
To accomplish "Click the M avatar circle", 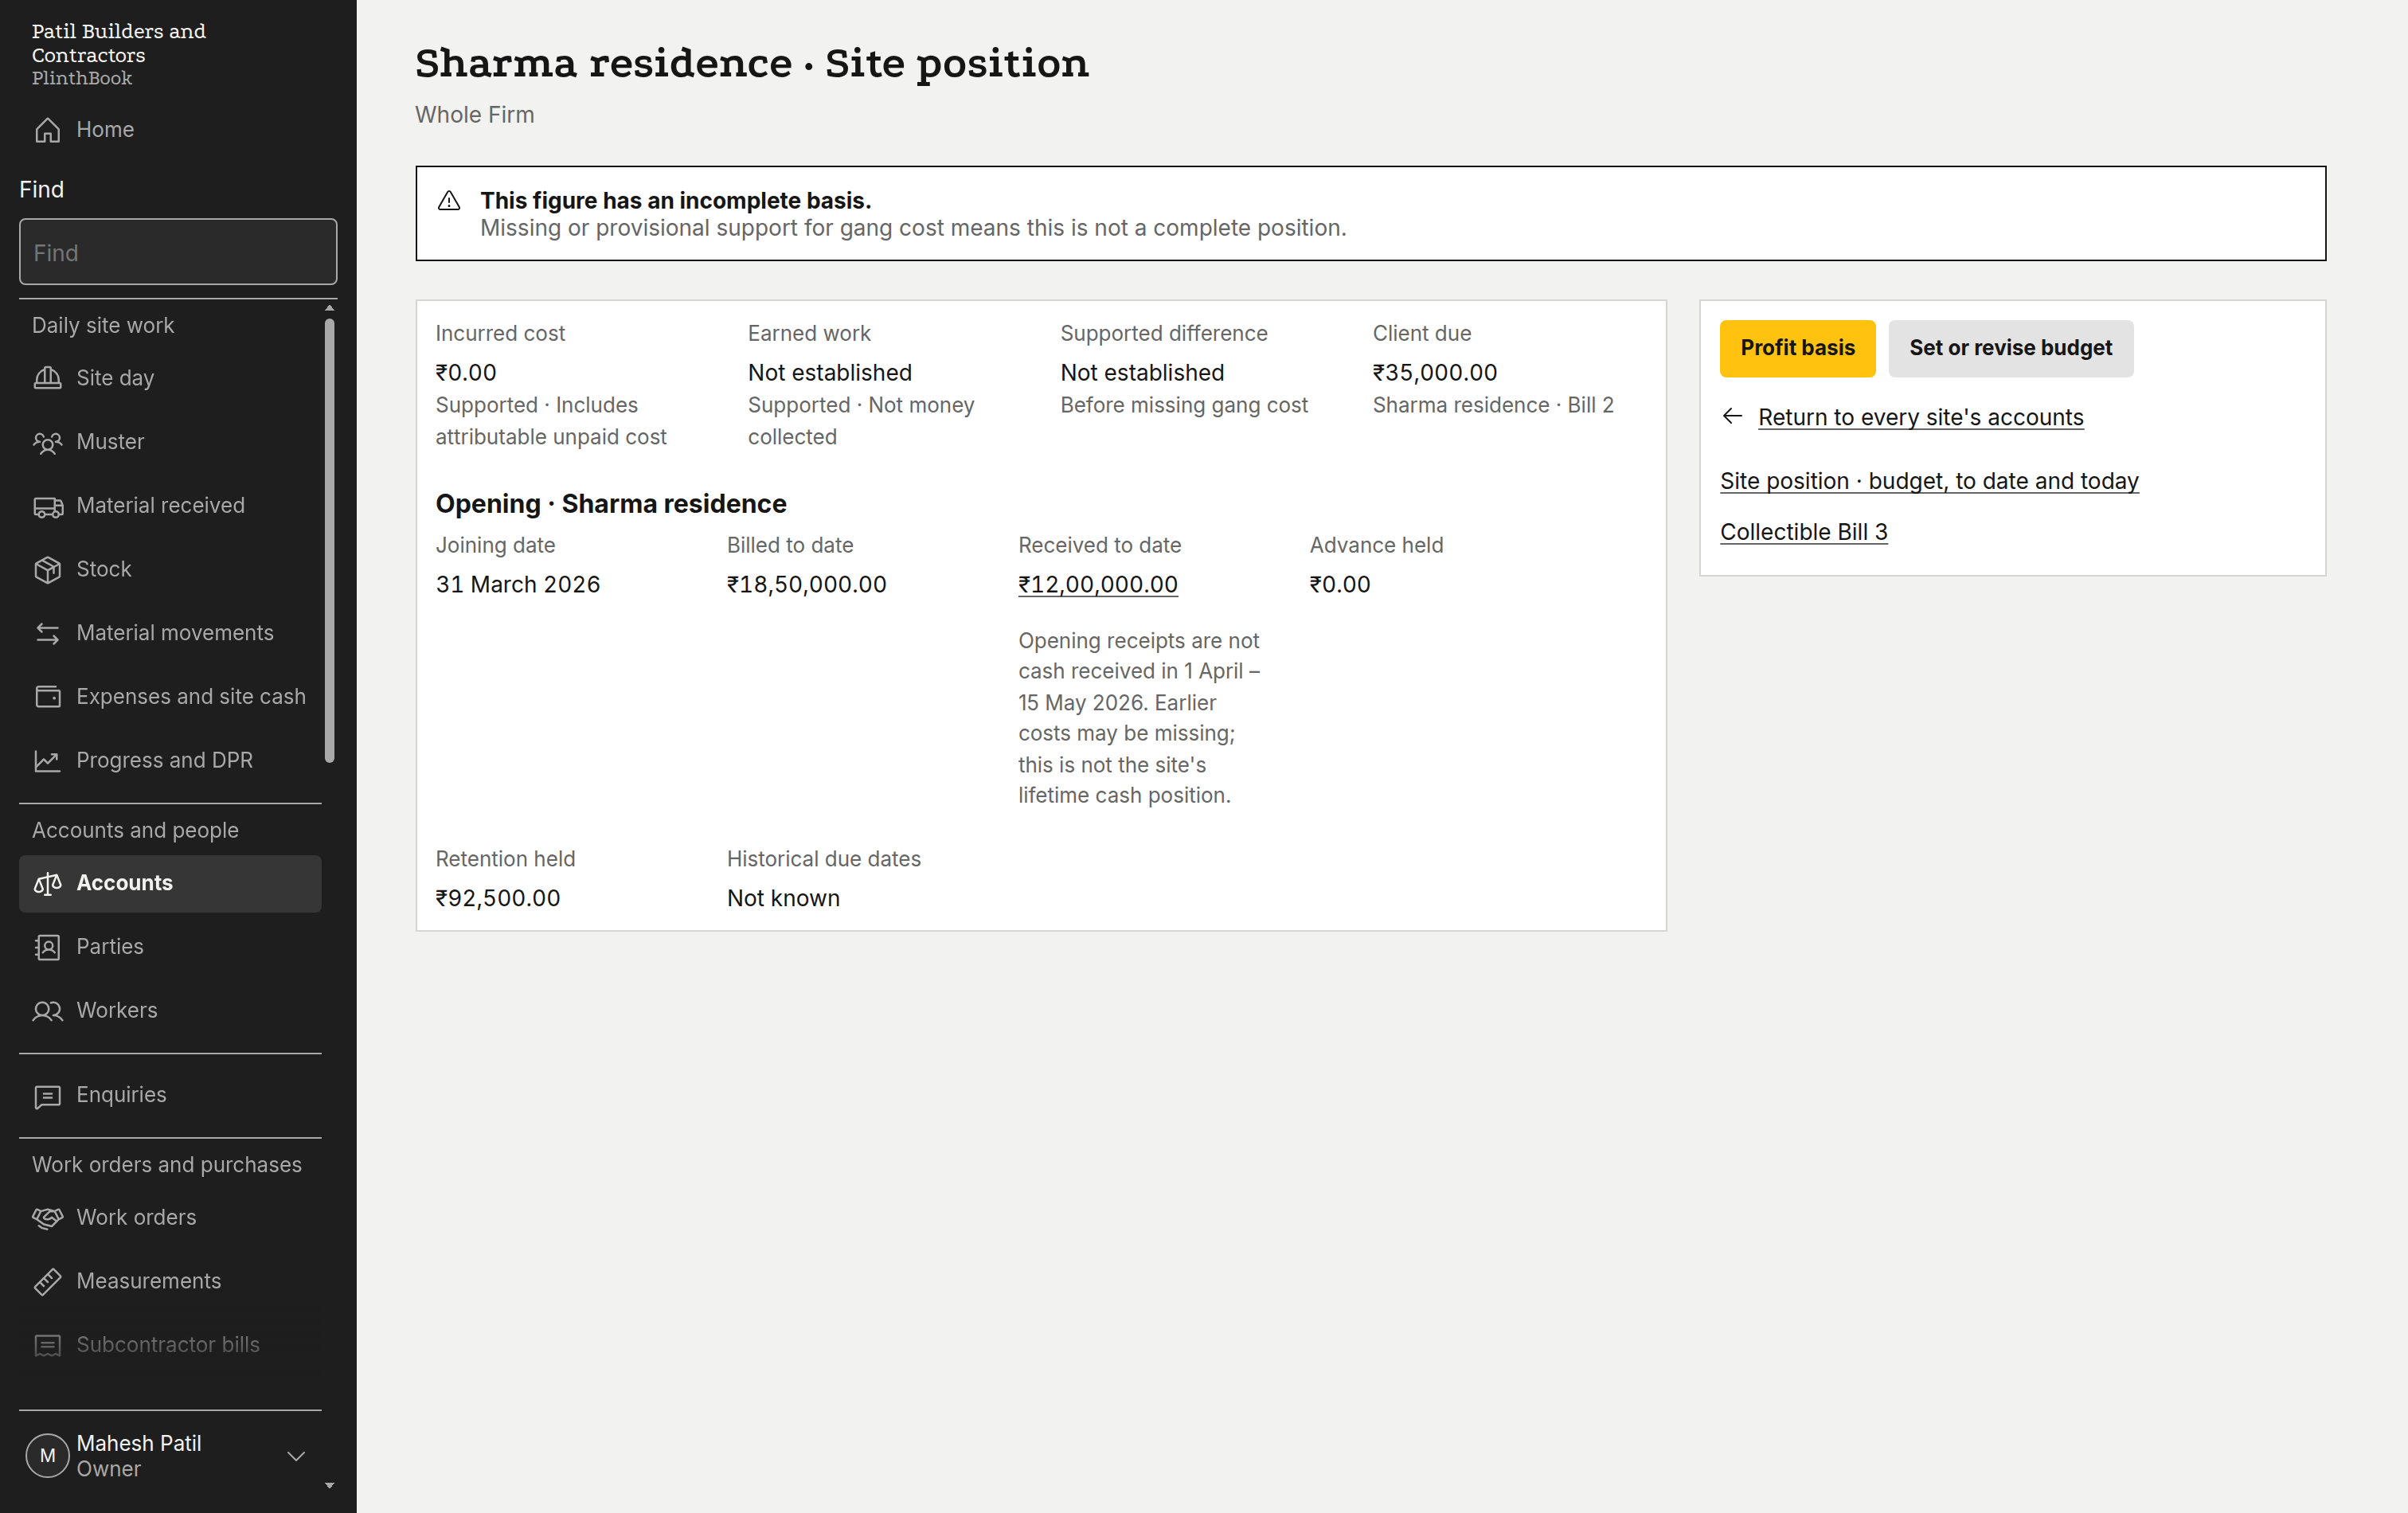I will [47, 1456].
